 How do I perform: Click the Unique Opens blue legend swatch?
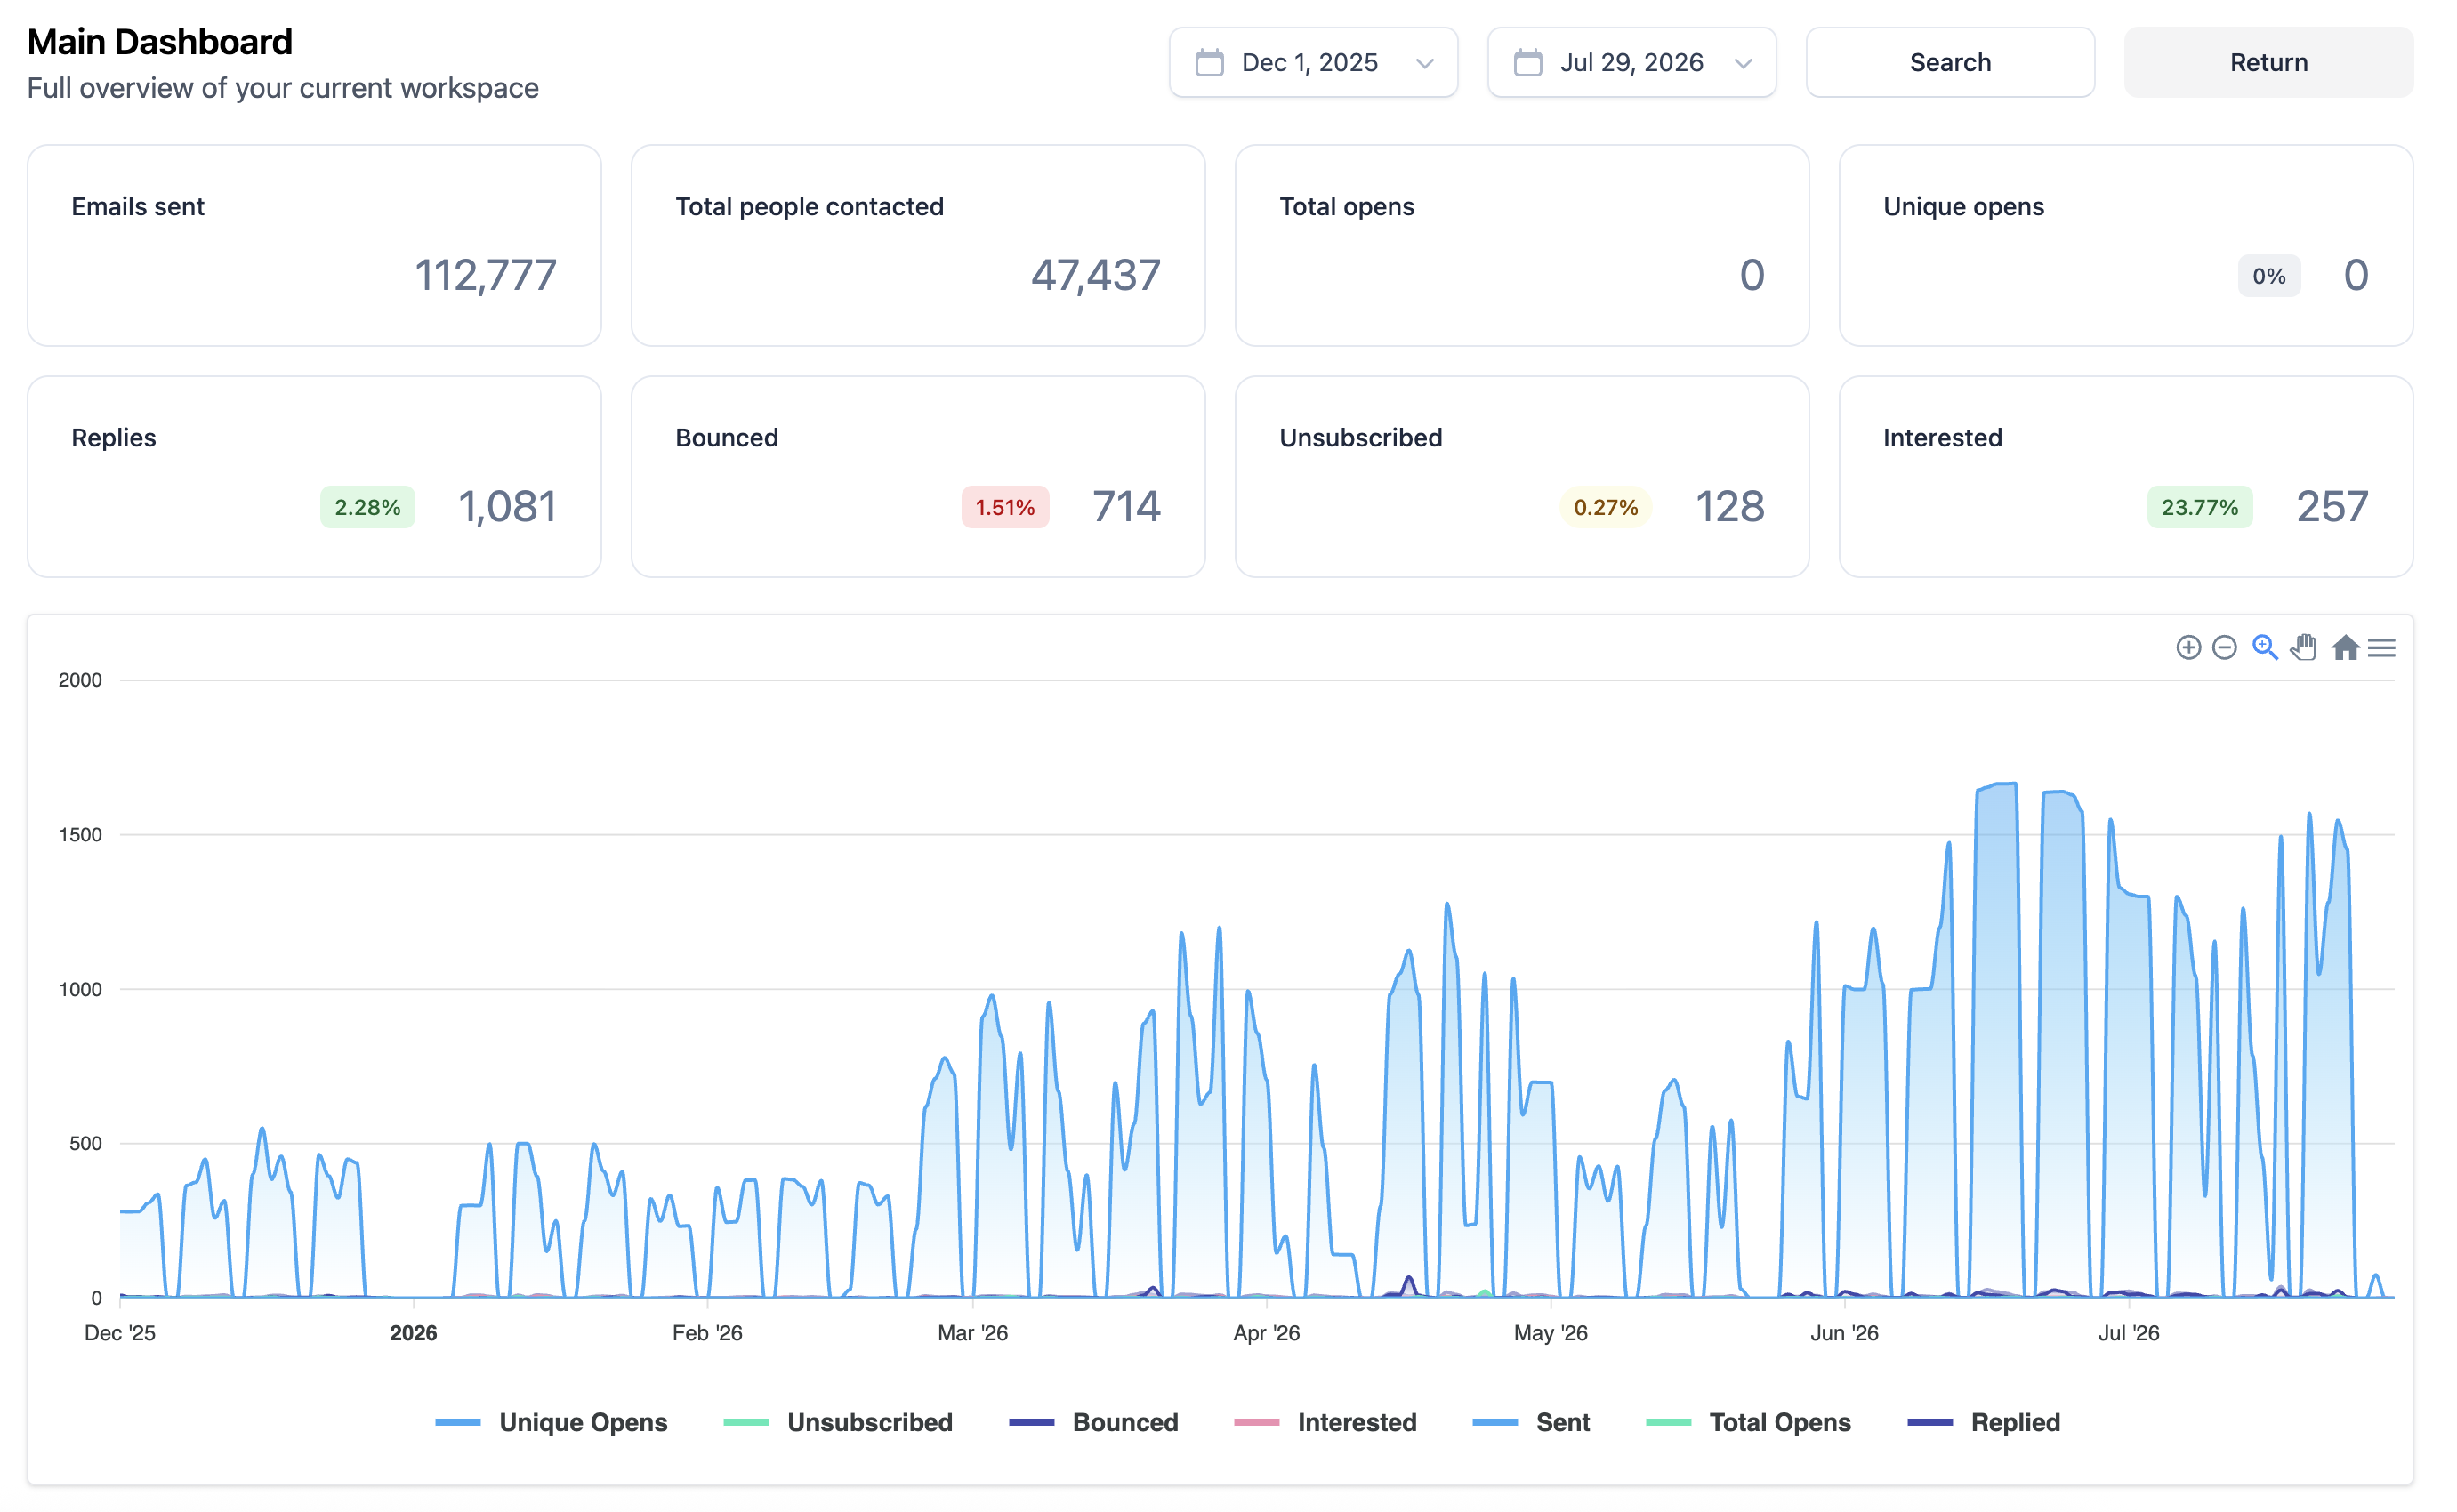point(458,1422)
